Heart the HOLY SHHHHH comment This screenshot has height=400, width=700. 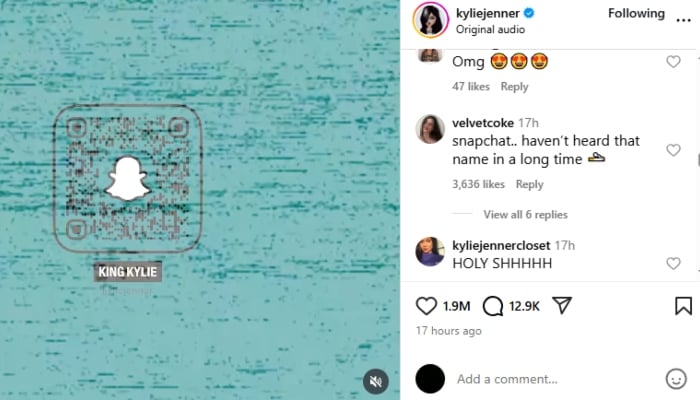click(673, 263)
